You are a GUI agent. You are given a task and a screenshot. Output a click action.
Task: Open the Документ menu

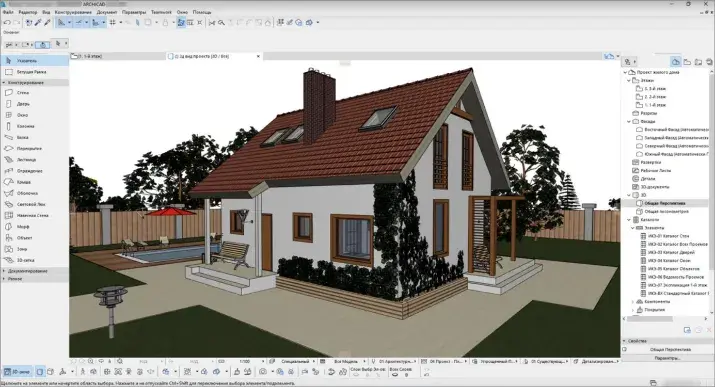click(107, 12)
